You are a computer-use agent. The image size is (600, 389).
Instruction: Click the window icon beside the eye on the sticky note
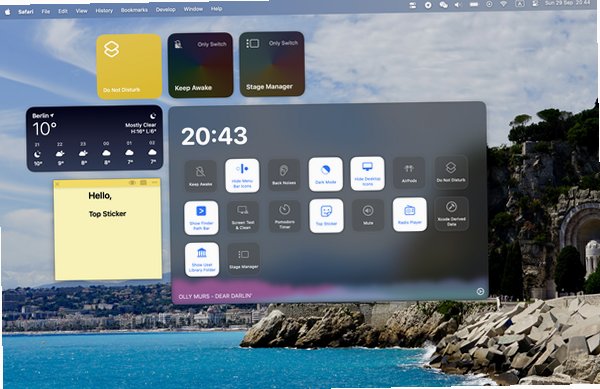143,183
